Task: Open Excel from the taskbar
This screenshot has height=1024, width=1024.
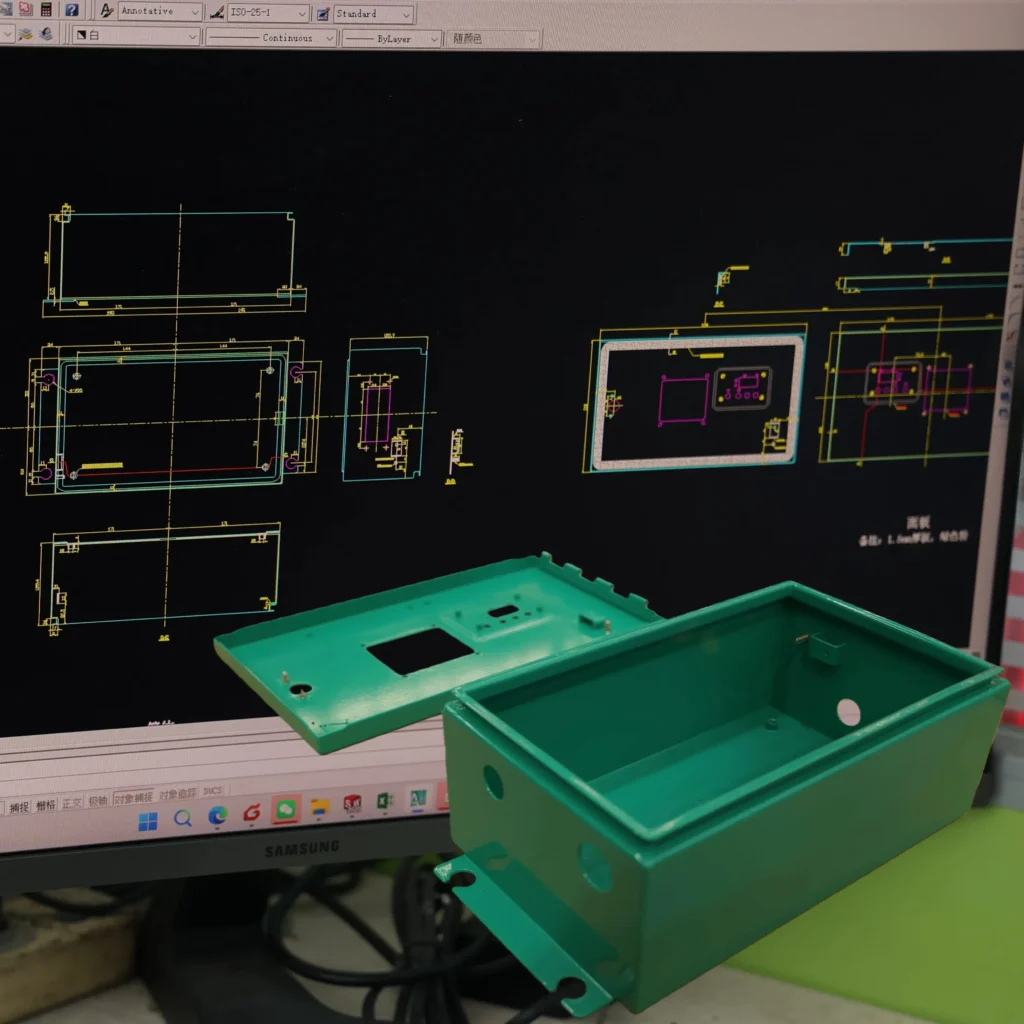Action: pos(385,802)
